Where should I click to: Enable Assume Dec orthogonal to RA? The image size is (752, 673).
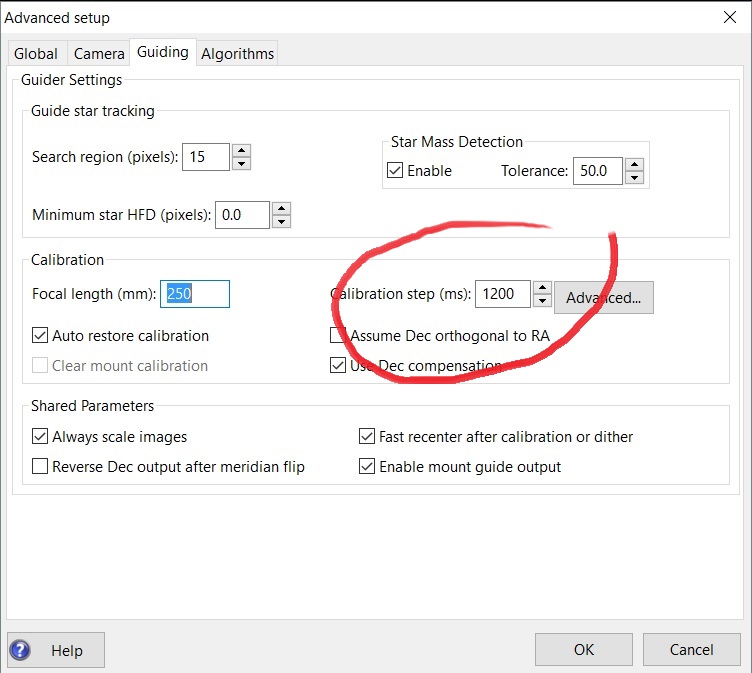(339, 336)
